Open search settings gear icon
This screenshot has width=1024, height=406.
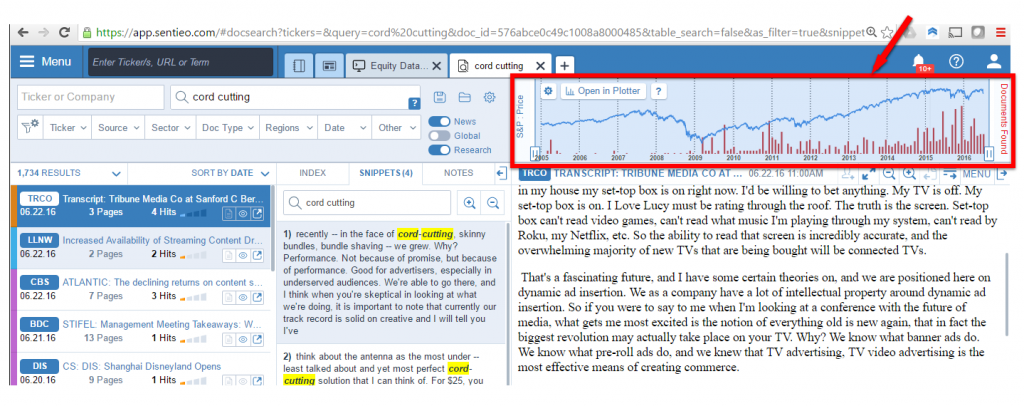(489, 97)
